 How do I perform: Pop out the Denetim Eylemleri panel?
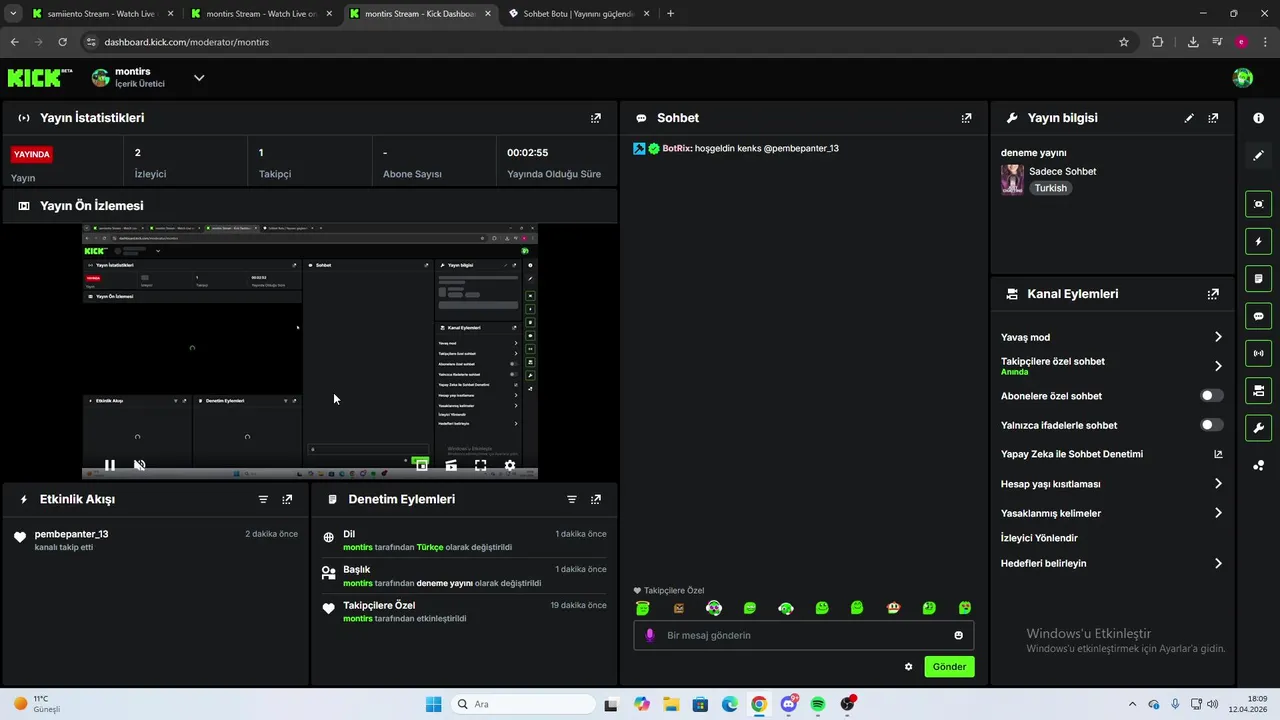(x=596, y=499)
